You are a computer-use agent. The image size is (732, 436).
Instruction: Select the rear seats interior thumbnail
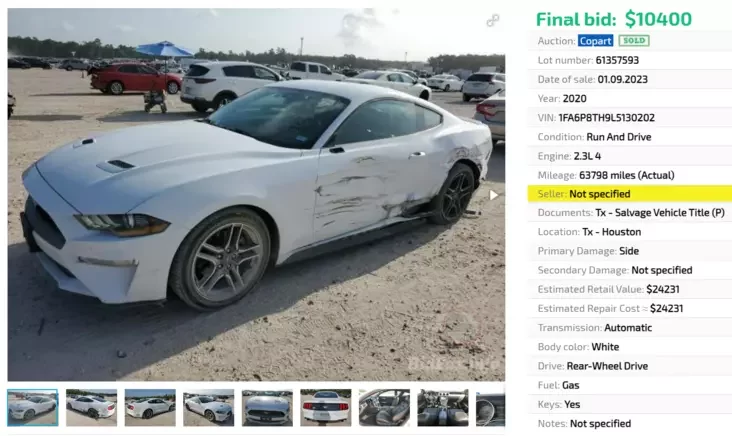[443, 408]
